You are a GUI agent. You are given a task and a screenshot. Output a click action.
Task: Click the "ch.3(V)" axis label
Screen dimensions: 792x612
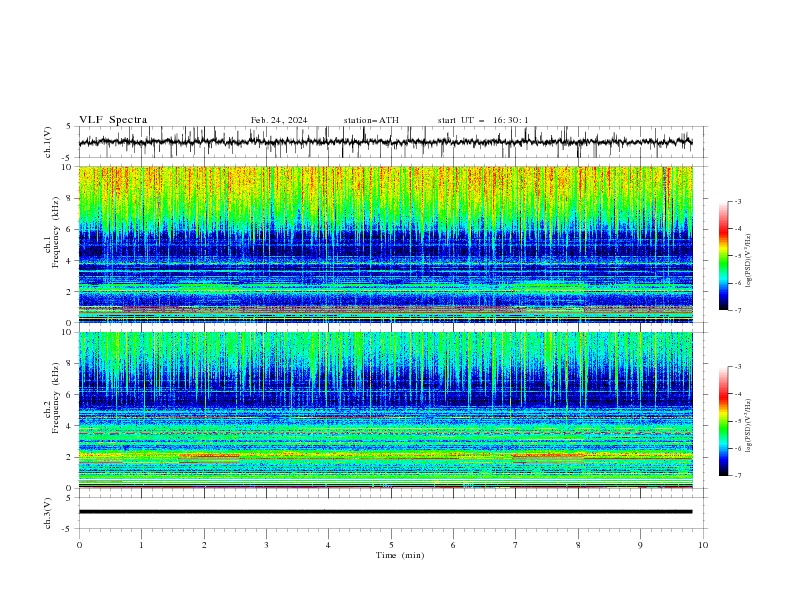(x=48, y=513)
